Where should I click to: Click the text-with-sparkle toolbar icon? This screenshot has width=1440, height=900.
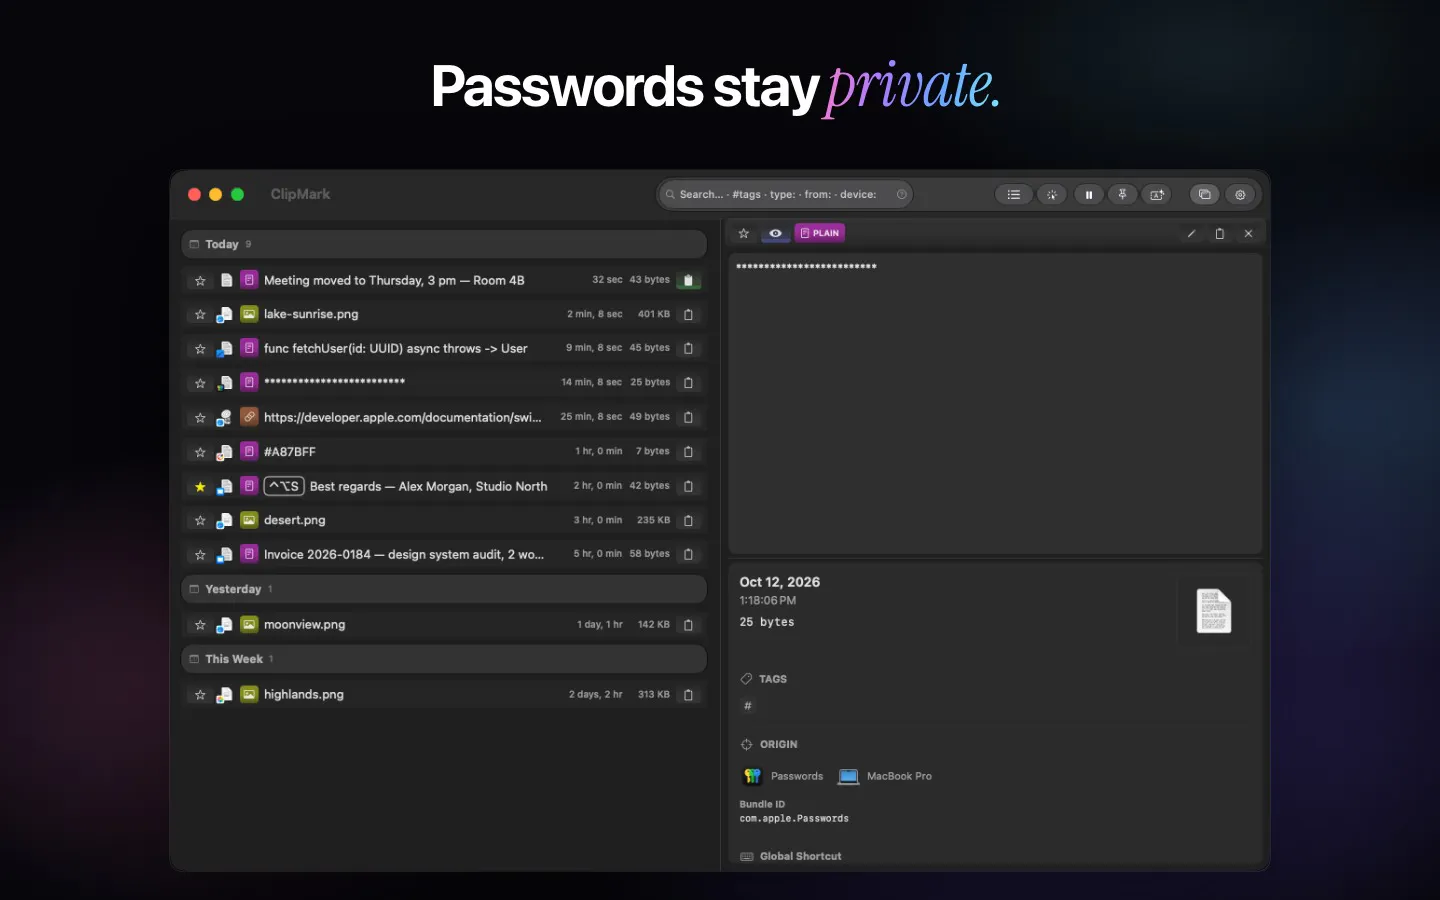click(x=1157, y=195)
